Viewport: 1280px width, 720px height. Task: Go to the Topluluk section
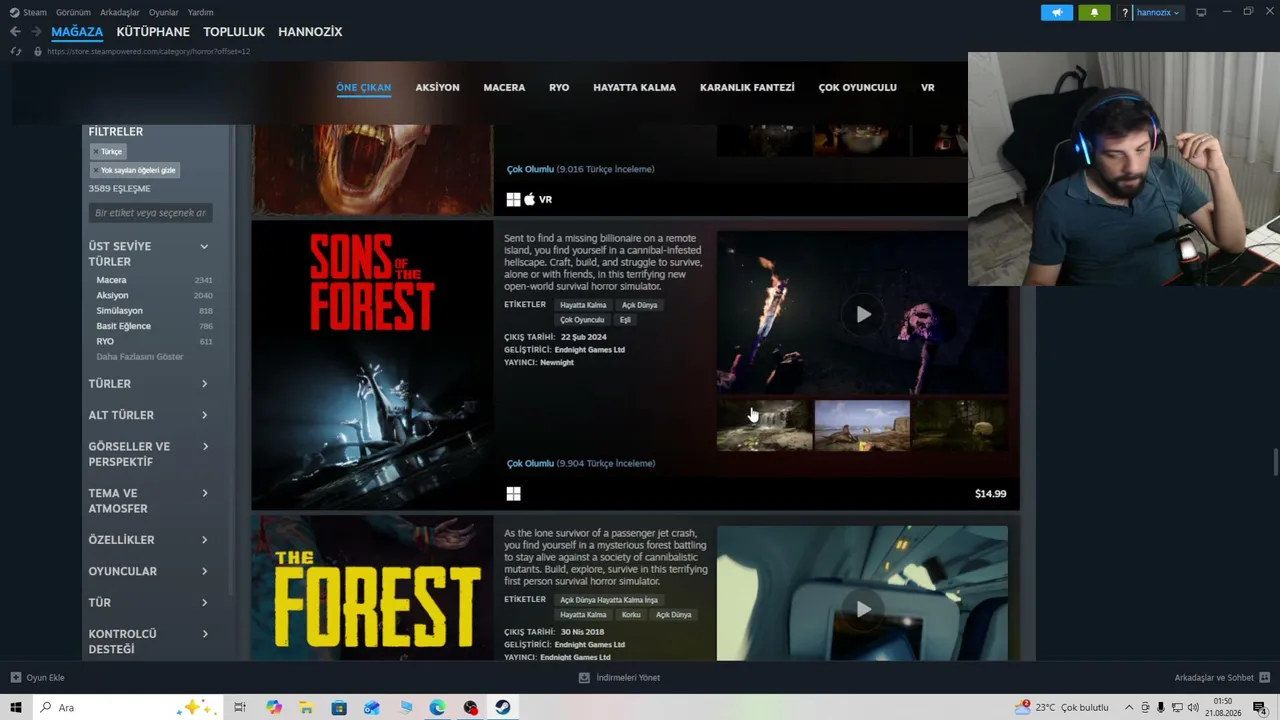coord(234,32)
